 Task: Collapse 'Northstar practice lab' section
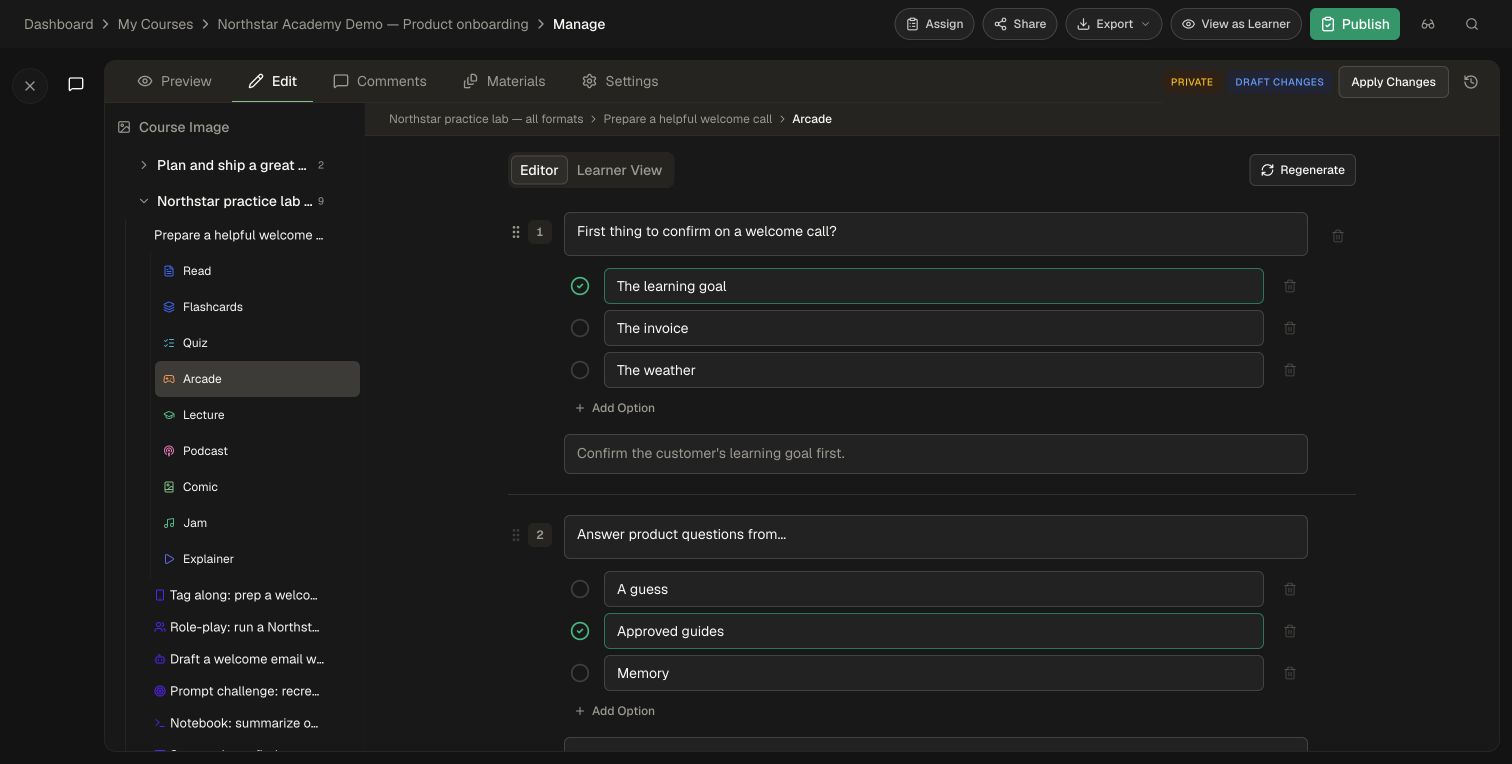click(143, 201)
